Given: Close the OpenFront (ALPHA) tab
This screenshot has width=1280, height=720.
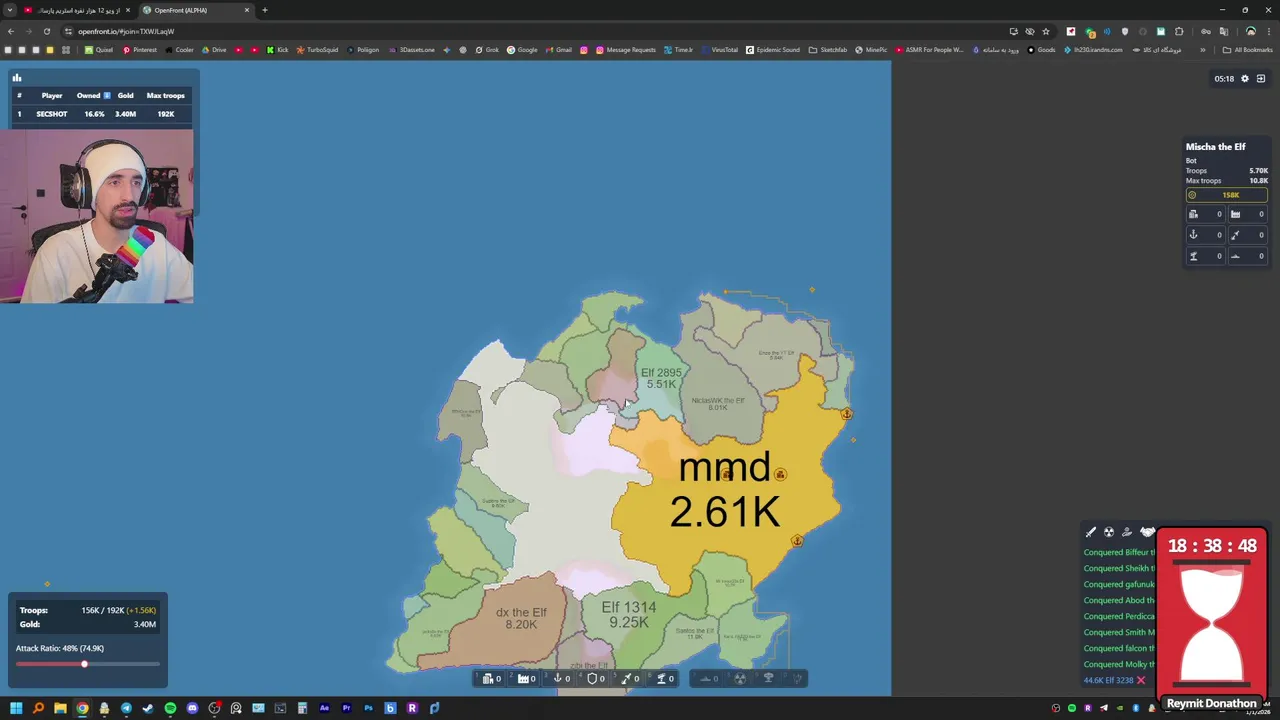Looking at the screenshot, I should pyautogui.click(x=246, y=10).
